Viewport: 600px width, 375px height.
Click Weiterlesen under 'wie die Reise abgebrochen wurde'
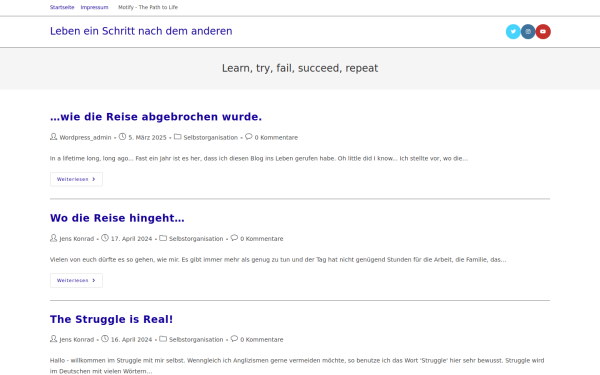76,179
